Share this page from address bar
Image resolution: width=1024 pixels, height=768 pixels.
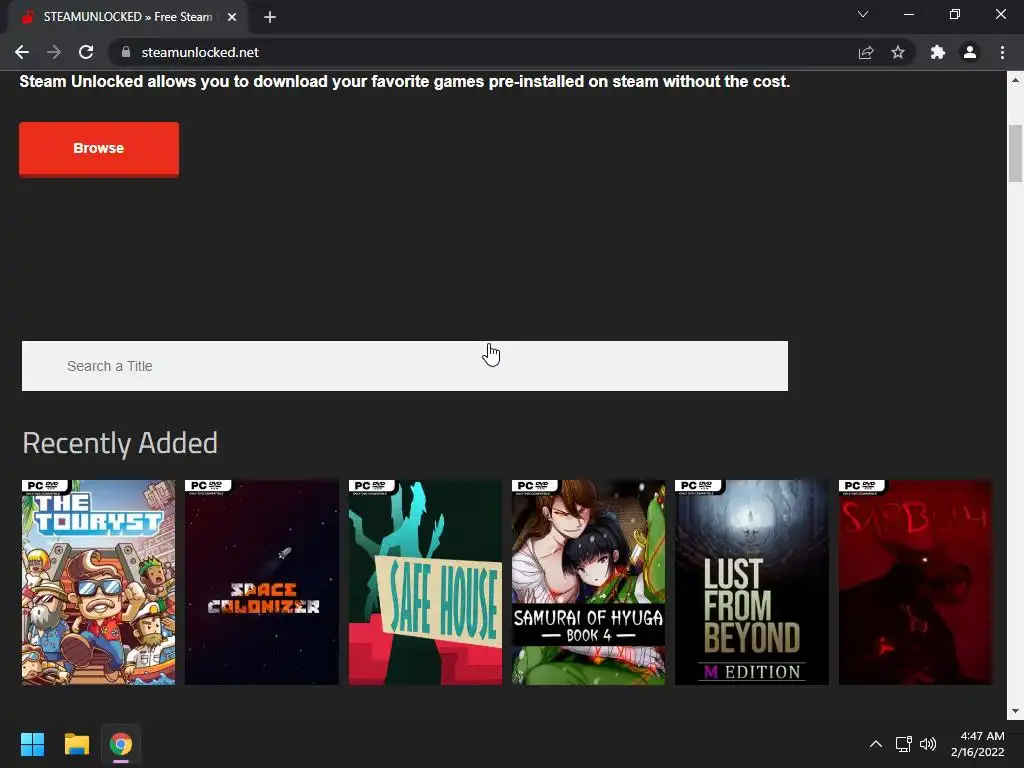point(866,52)
